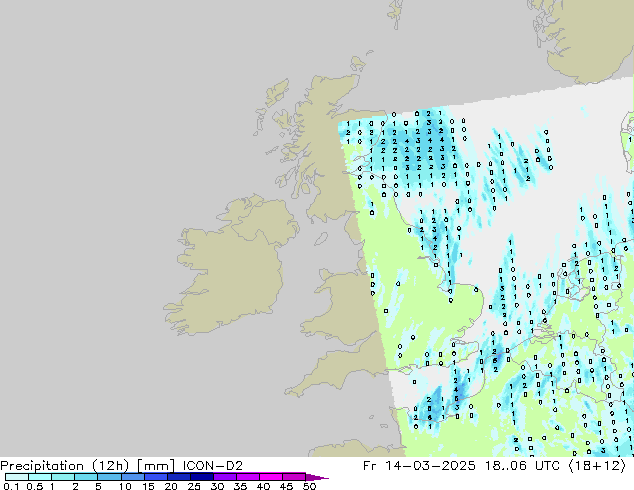
Task: Click the 'ICON-D2' model label
Action: [213, 466]
